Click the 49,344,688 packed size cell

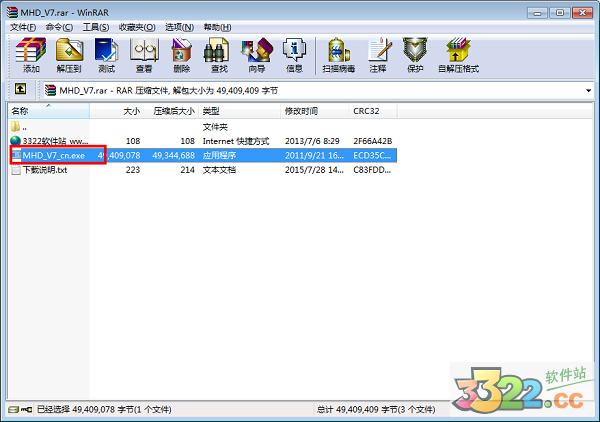click(174, 155)
